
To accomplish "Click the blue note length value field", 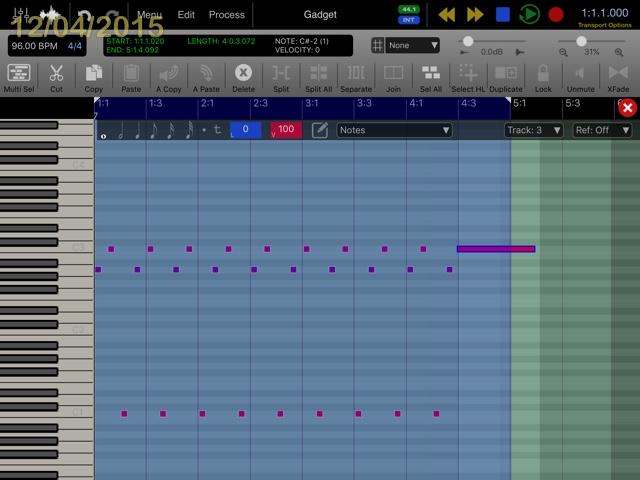I will (246, 130).
